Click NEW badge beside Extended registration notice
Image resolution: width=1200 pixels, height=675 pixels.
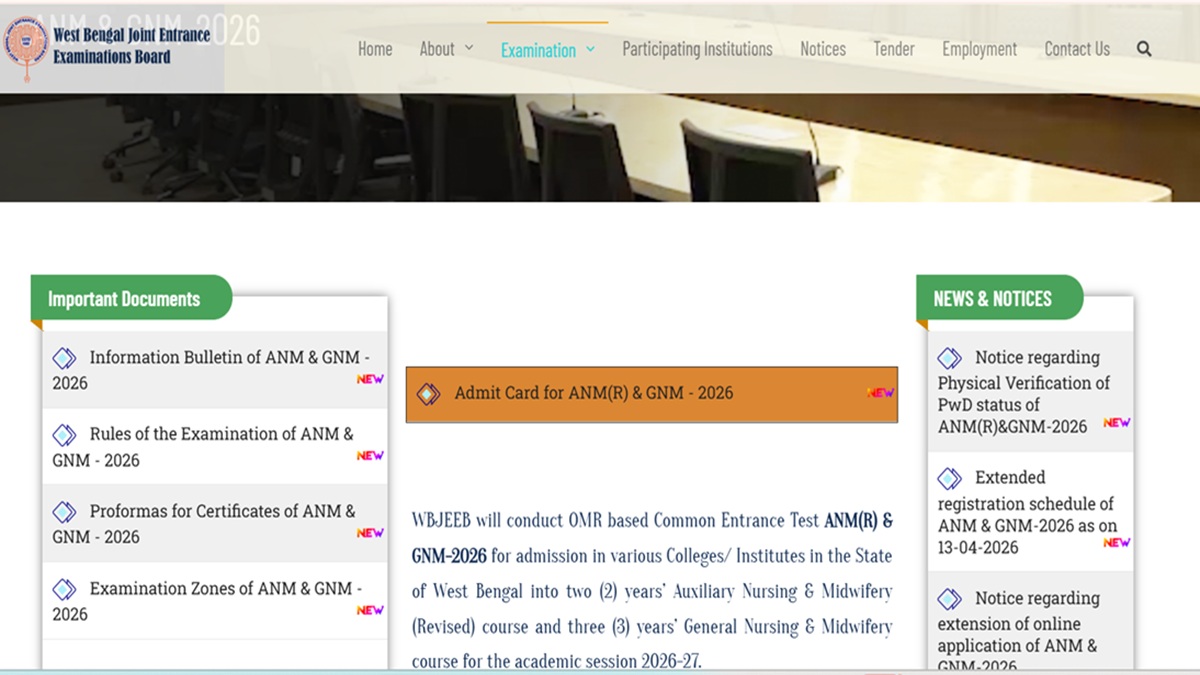[1116, 543]
